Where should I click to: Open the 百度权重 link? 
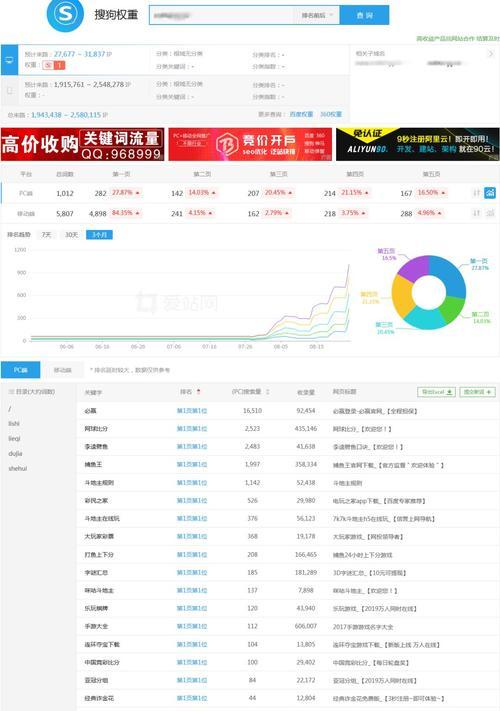tap(301, 114)
